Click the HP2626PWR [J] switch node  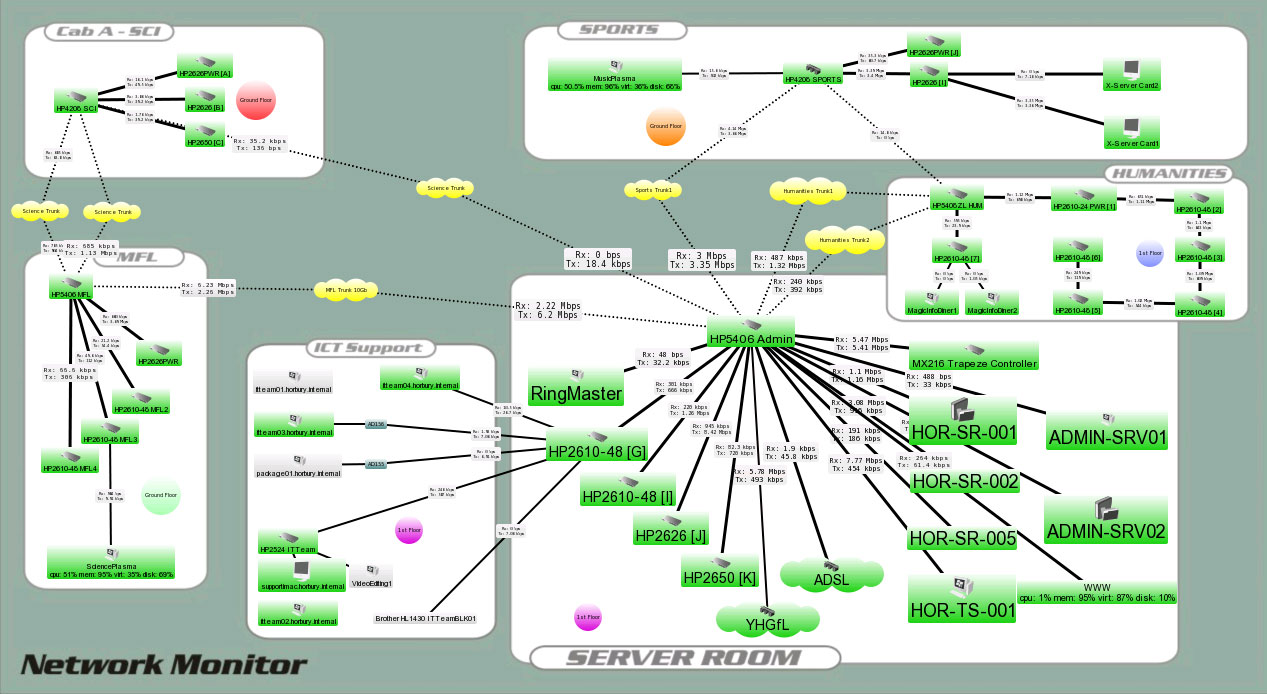[x=934, y=45]
